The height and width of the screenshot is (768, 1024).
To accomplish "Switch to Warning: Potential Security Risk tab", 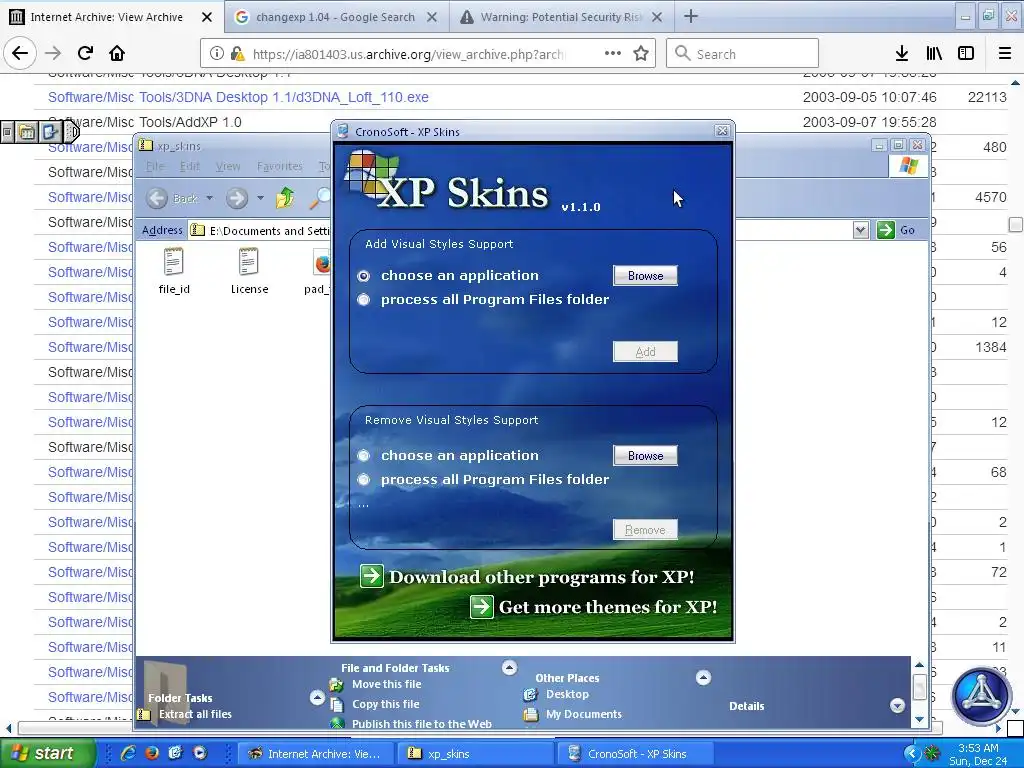I will (x=560, y=17).
